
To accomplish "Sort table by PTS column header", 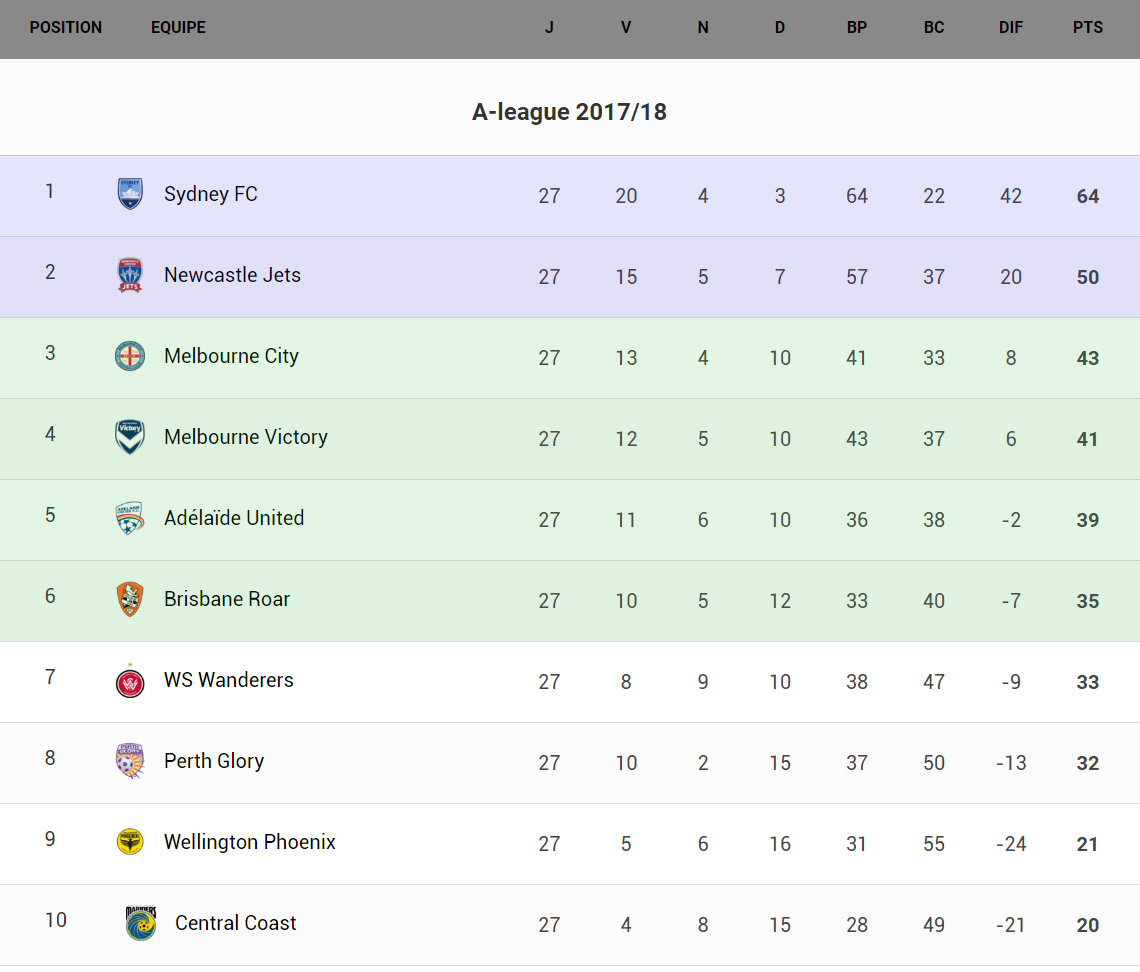I will pos(1088,28).
